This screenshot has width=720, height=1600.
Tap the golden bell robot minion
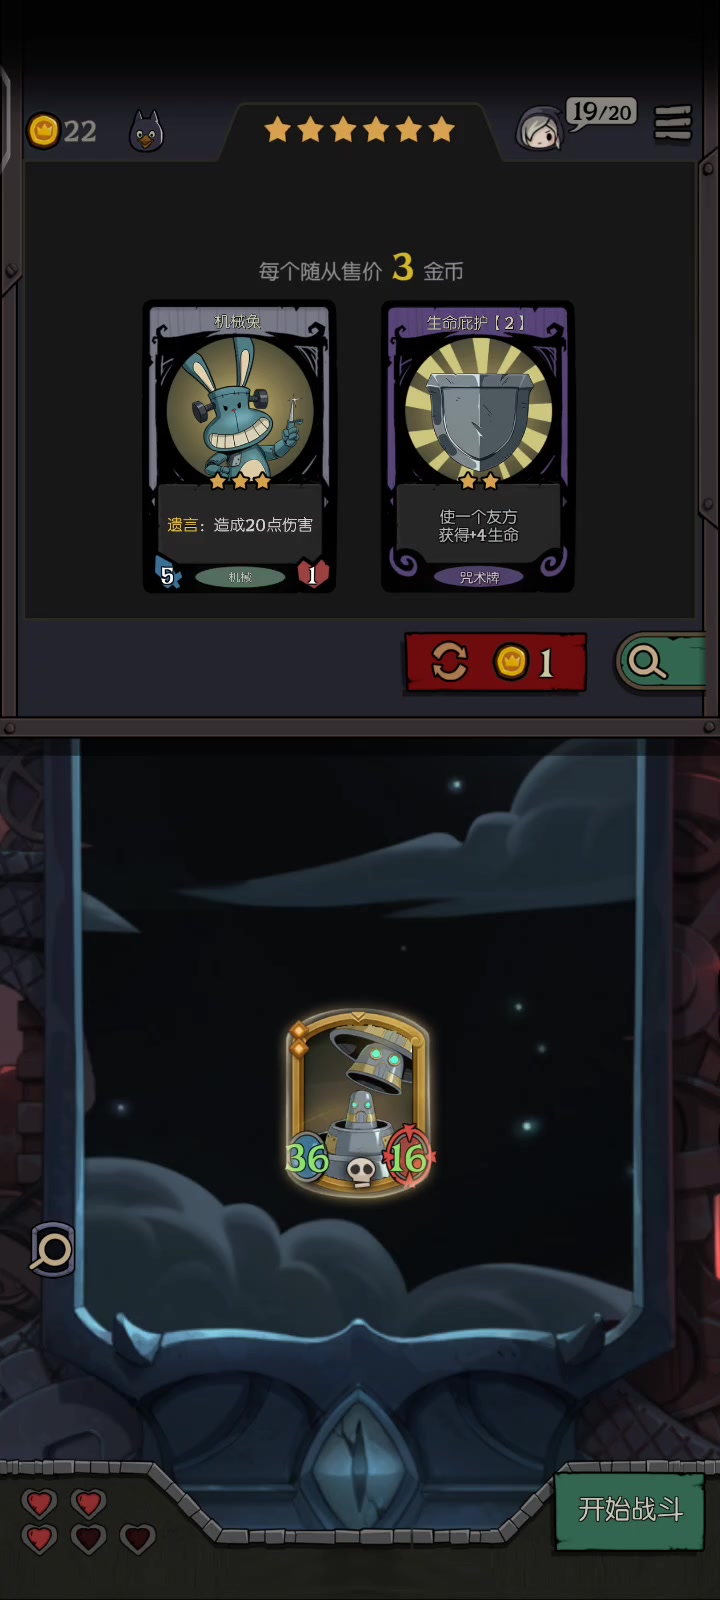(358, 1101)
